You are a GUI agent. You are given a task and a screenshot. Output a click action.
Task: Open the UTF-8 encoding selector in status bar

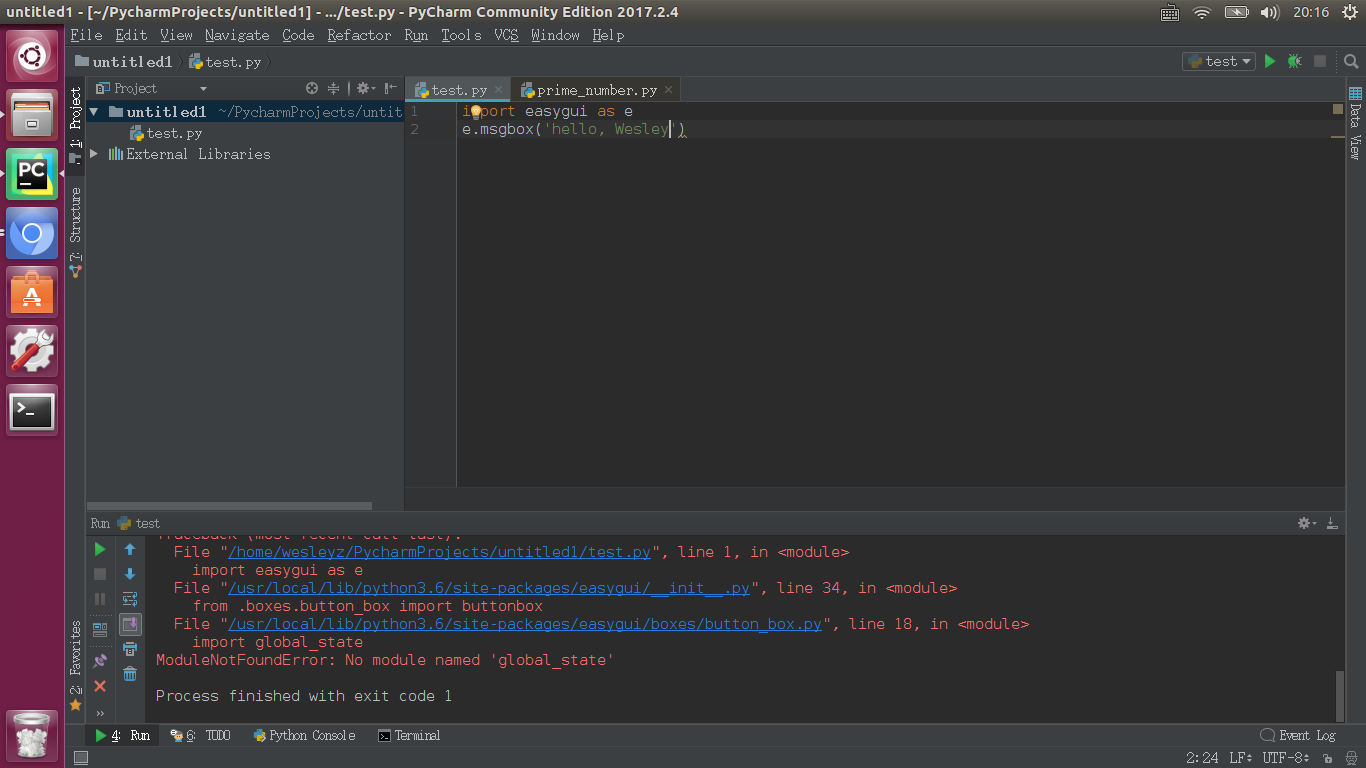click(x=1285, y=758)
